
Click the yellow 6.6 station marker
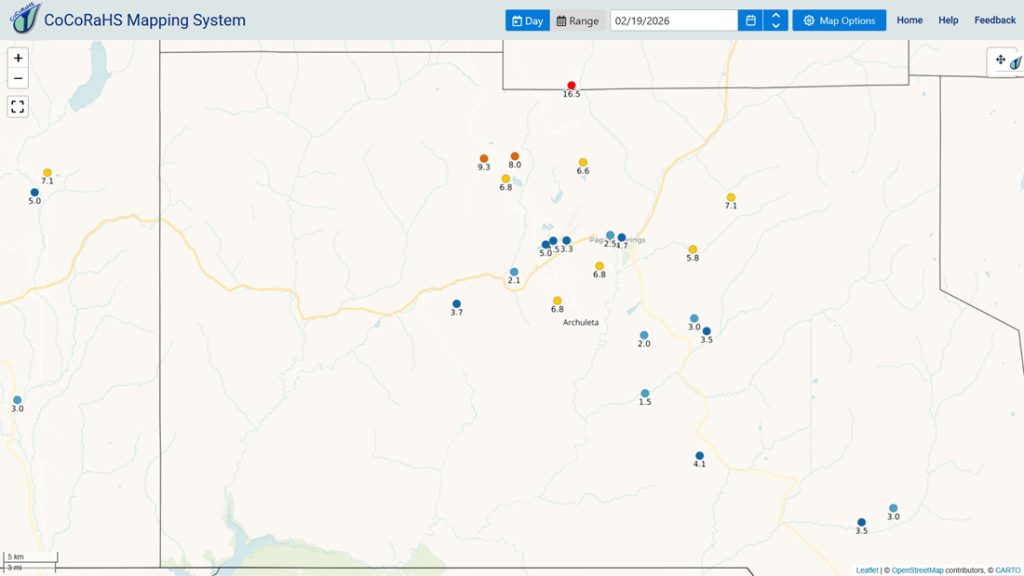click(x=583, y=163)
